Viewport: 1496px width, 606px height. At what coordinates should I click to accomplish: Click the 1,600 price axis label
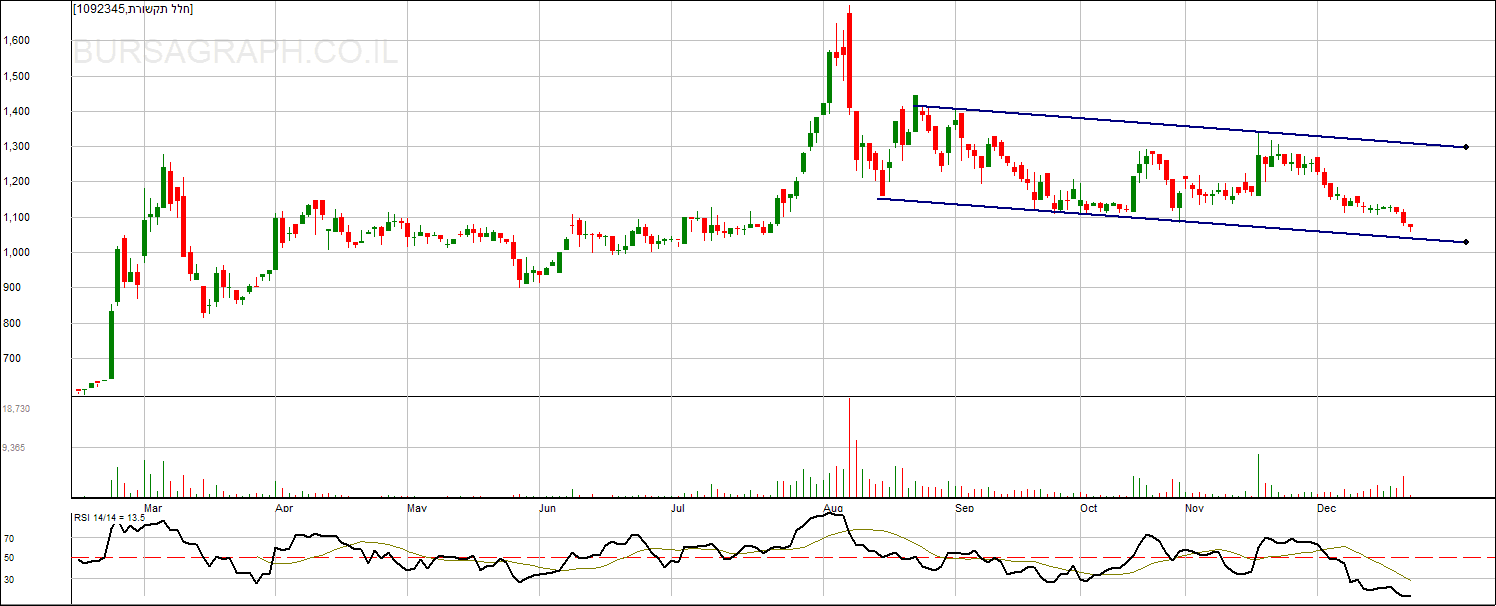[17, 41]
